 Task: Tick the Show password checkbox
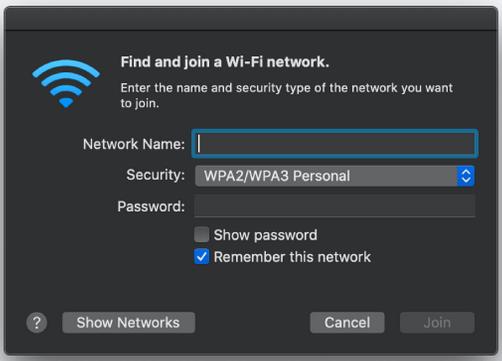[x=202, y=234]
